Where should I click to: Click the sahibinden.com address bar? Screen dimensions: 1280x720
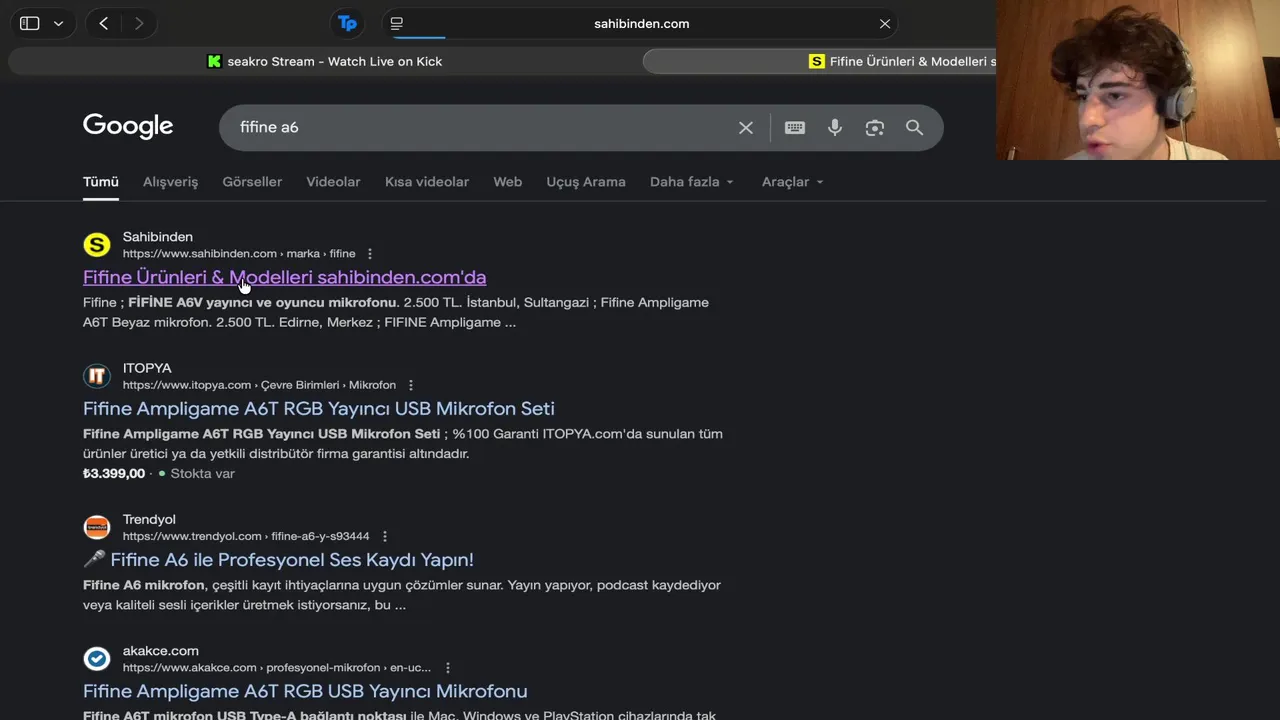click(x=641, y=23)
